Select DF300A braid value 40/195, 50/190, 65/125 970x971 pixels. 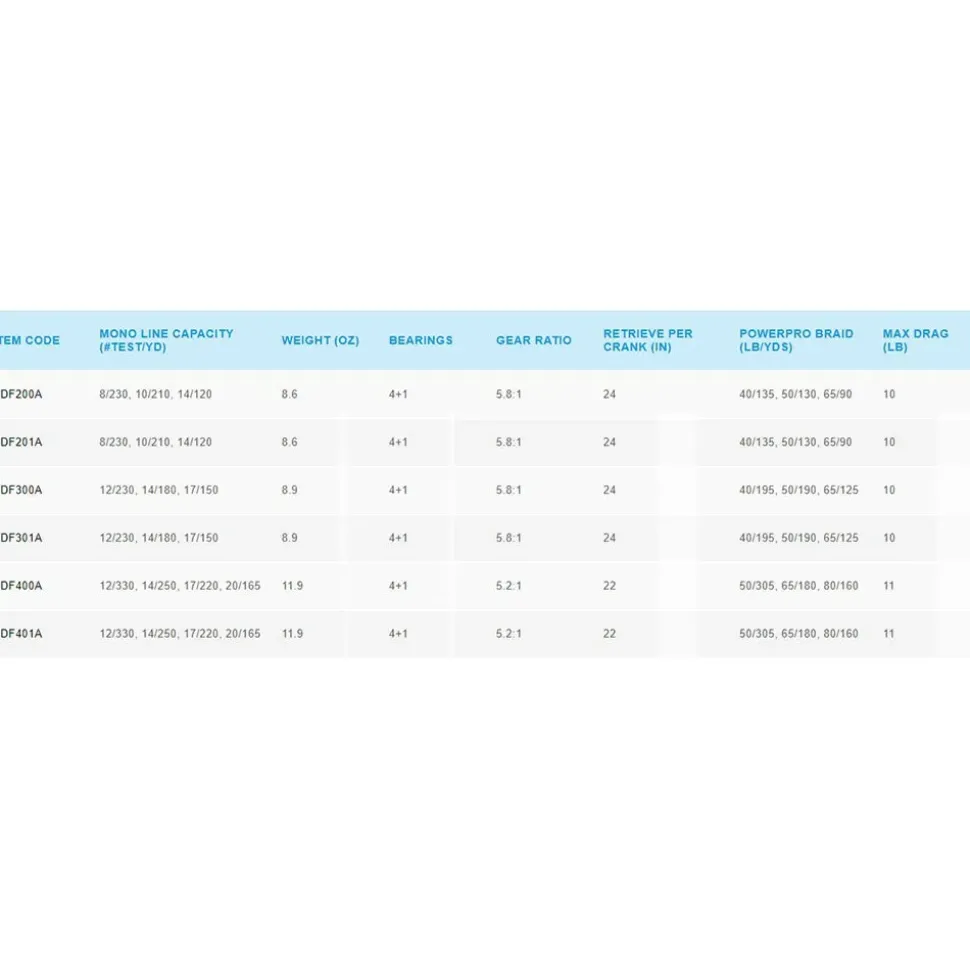(x=798, y=490)
